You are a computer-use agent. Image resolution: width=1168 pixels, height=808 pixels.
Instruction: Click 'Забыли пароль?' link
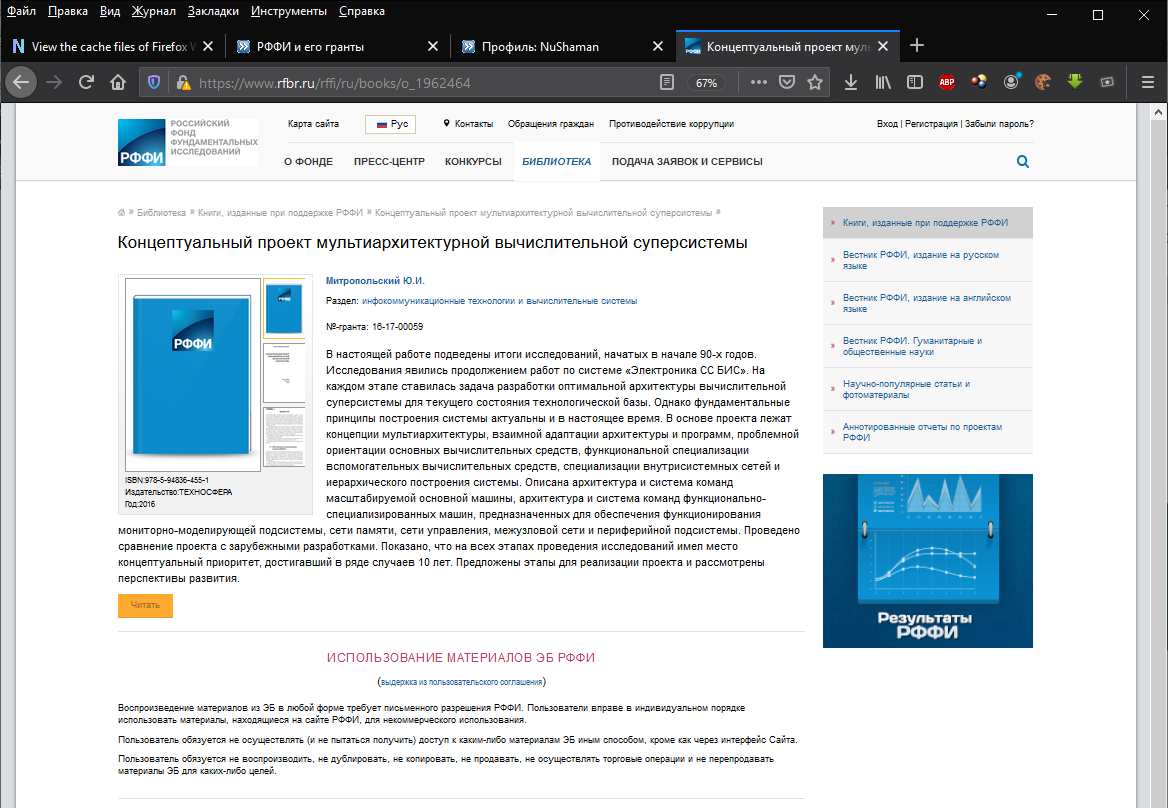(999, 124)
